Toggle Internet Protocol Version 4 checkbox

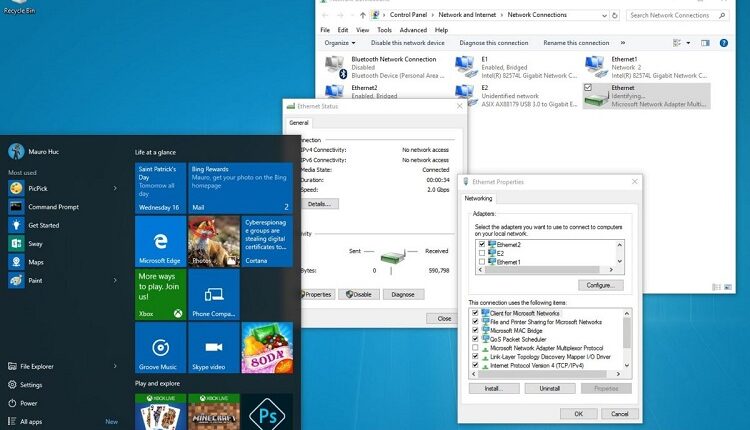pyautogui.click(x=475, y=365)
